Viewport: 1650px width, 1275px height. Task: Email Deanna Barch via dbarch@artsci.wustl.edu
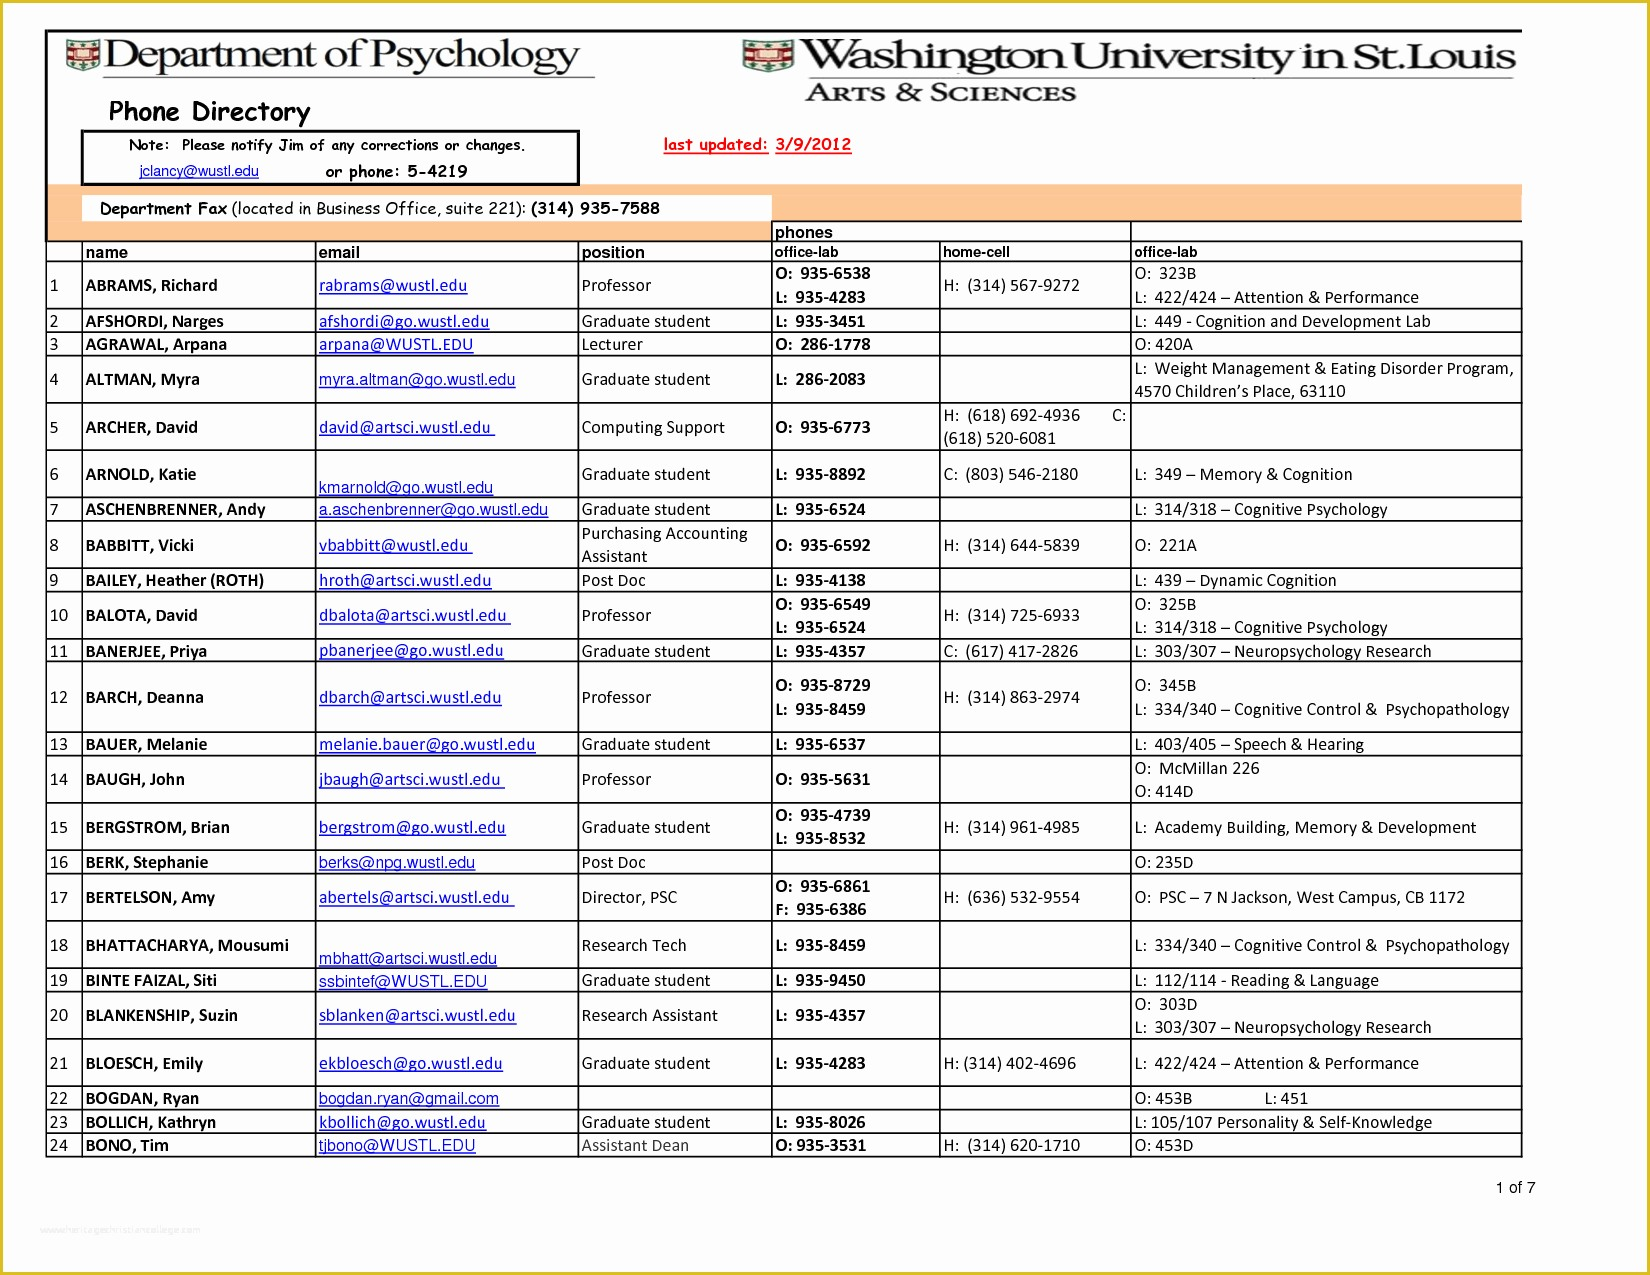click(410, 697)
